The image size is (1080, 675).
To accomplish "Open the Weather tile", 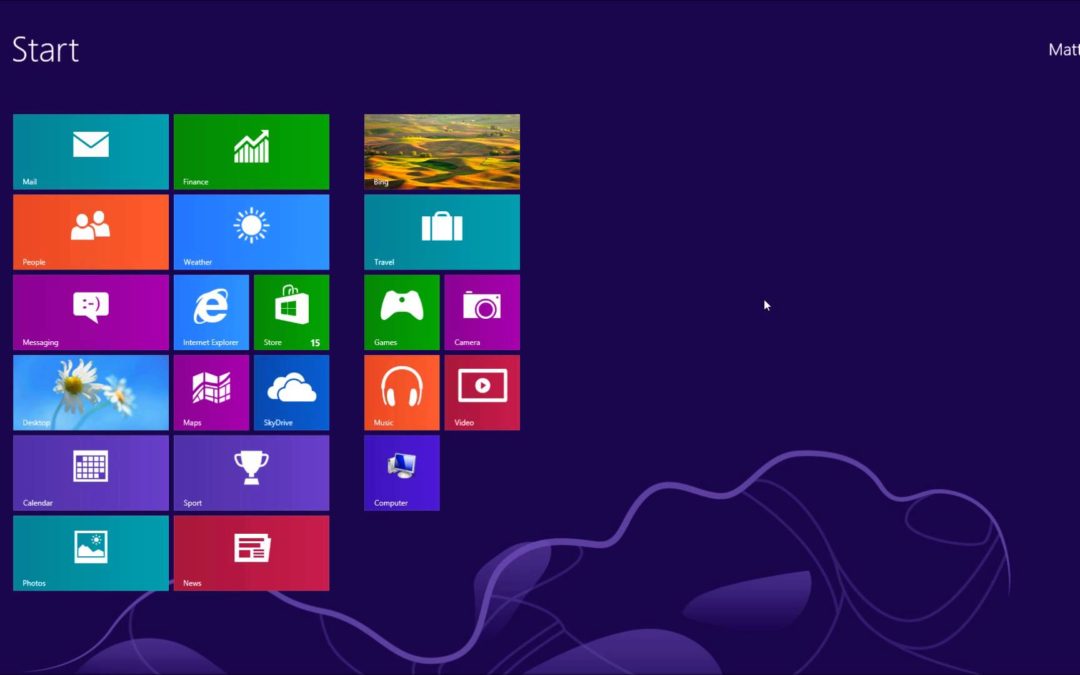I will (x=251, y=232).
